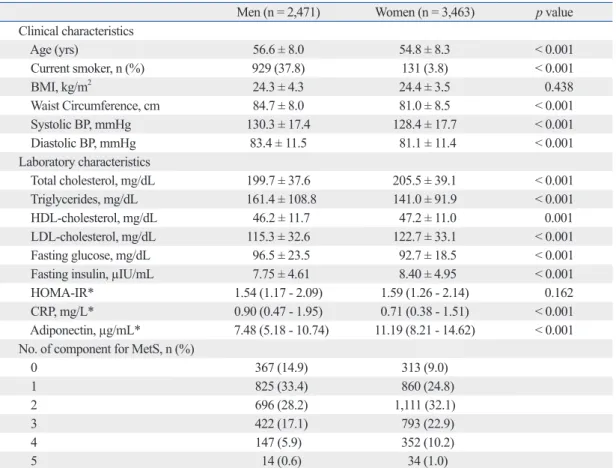Image resolution: width=616 pixels, height=468 pixels.
Task: Click the value '199.7 ± 37.6'
Action: coord(278,181)
